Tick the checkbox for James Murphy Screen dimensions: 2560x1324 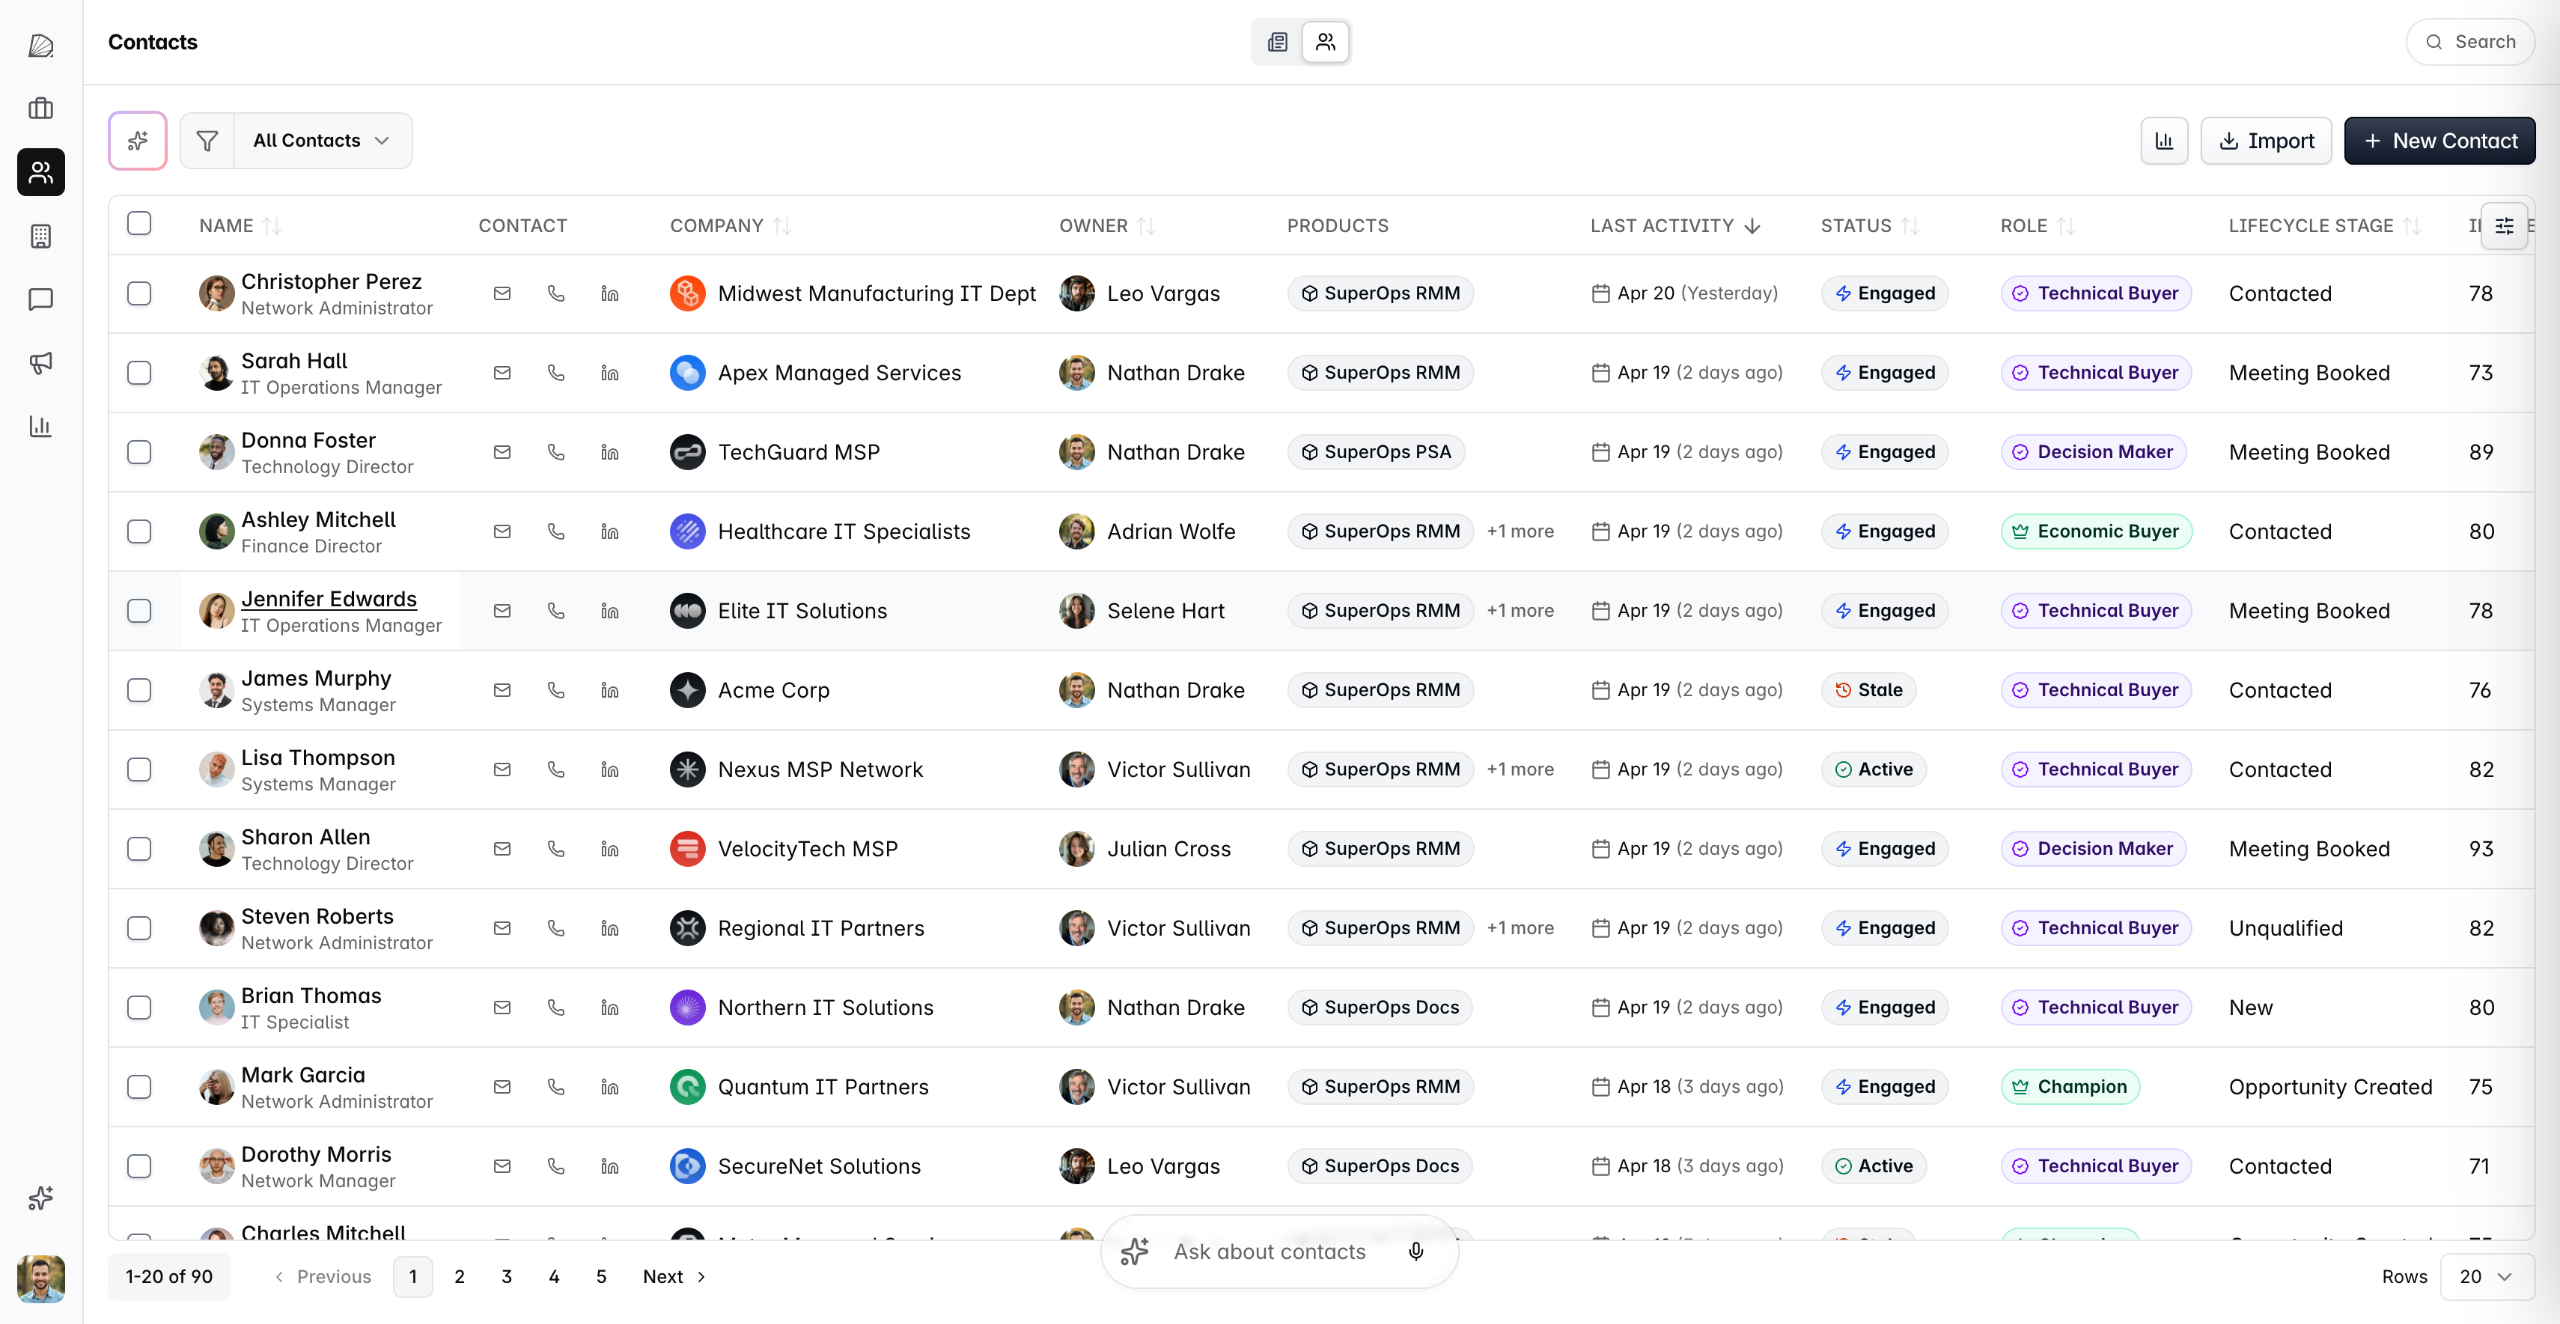click(139, 691)
